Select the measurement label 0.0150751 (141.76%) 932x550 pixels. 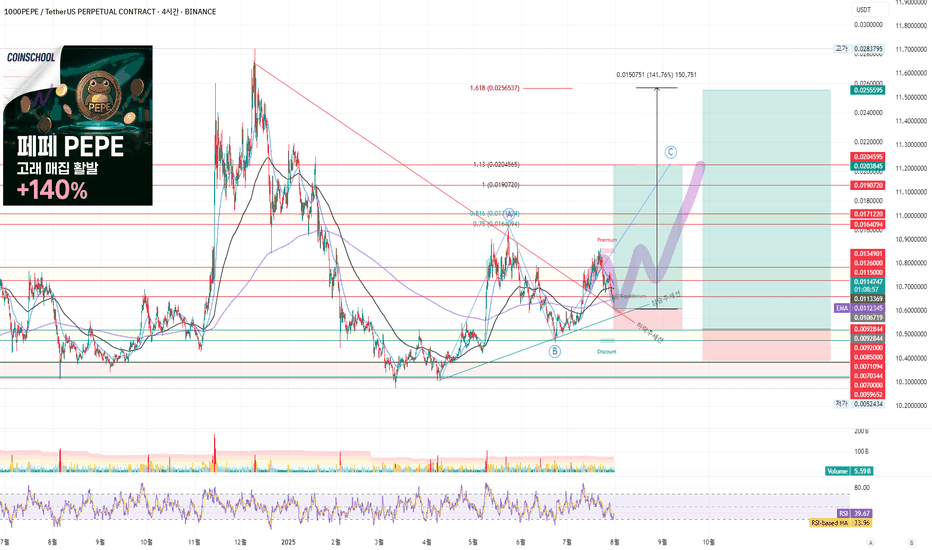[656, 75]
